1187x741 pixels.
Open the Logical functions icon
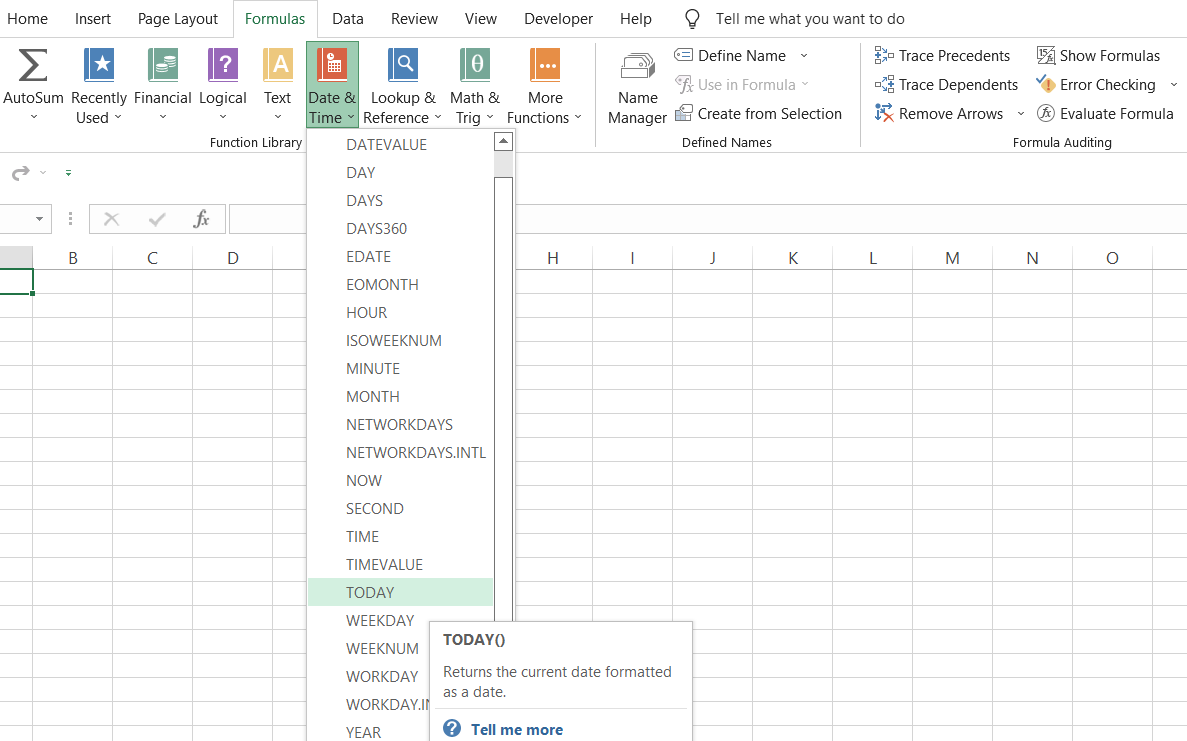(223, 66)
